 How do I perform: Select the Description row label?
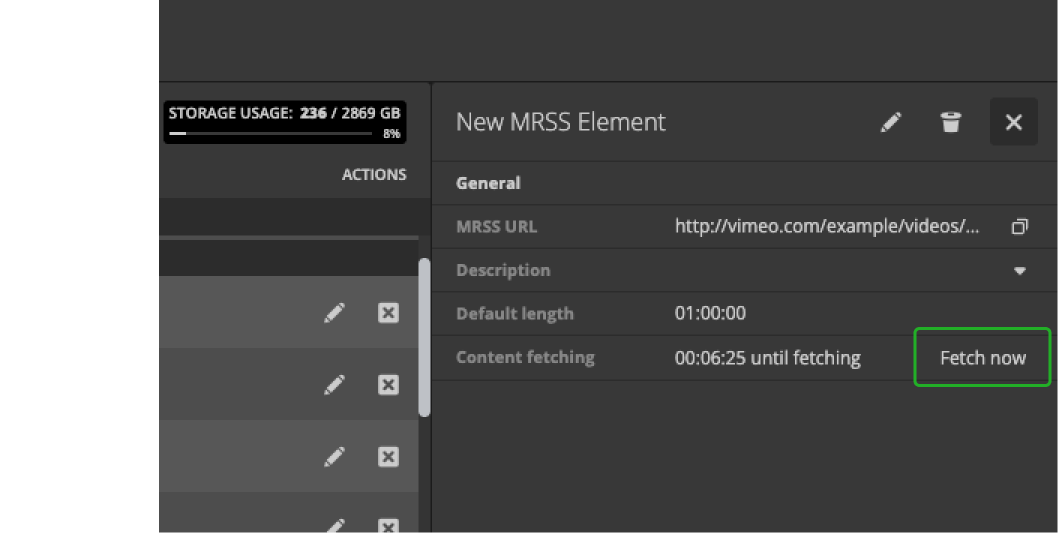(503, 270)
